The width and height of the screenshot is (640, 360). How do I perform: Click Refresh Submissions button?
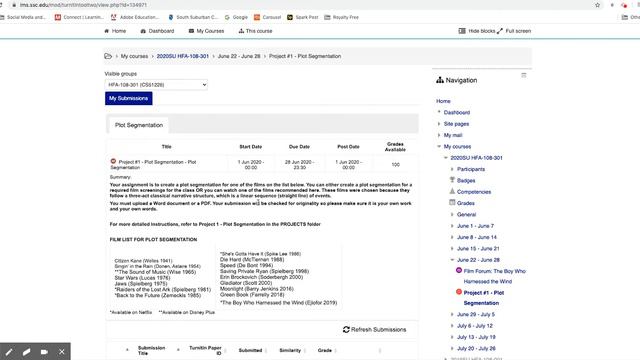coord(374,329)
